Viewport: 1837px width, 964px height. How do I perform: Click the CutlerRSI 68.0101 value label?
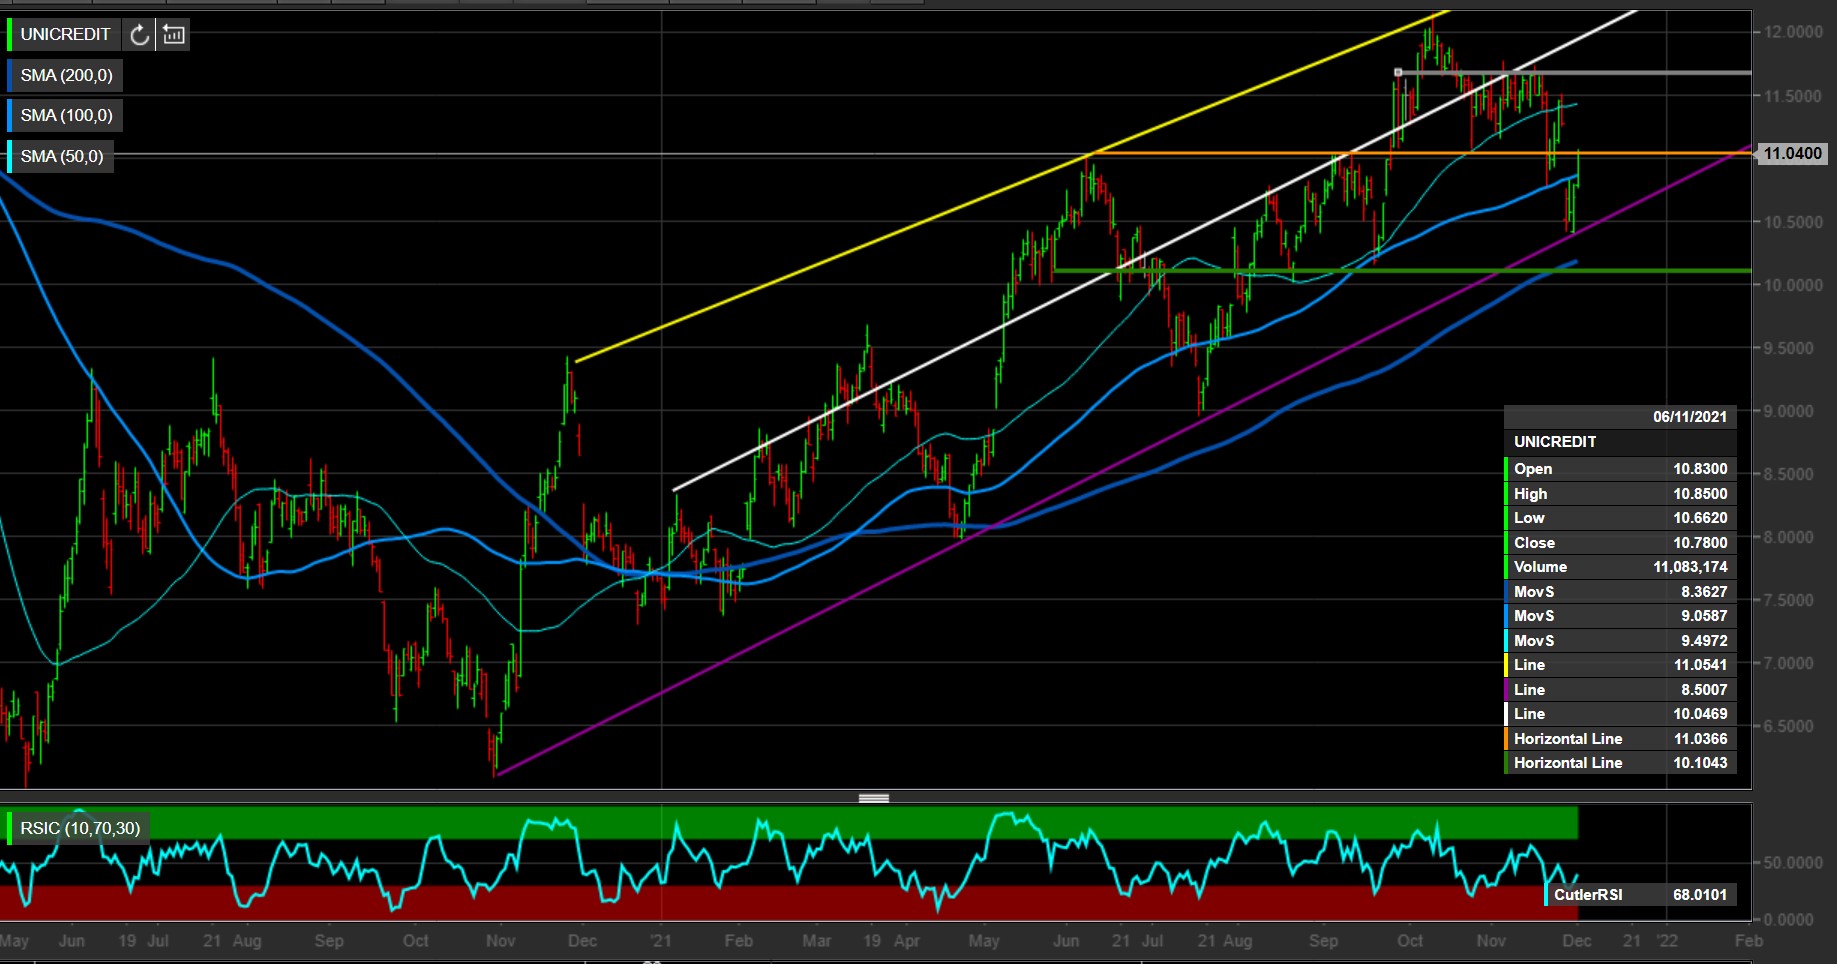point(1640,895)
